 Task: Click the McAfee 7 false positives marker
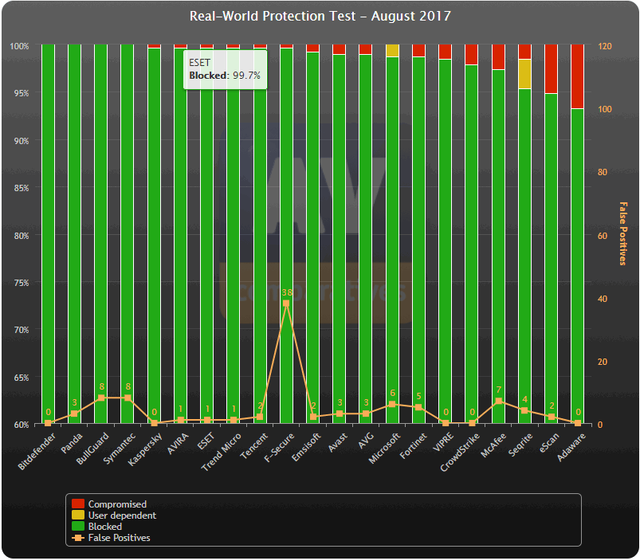coord(499,401)
